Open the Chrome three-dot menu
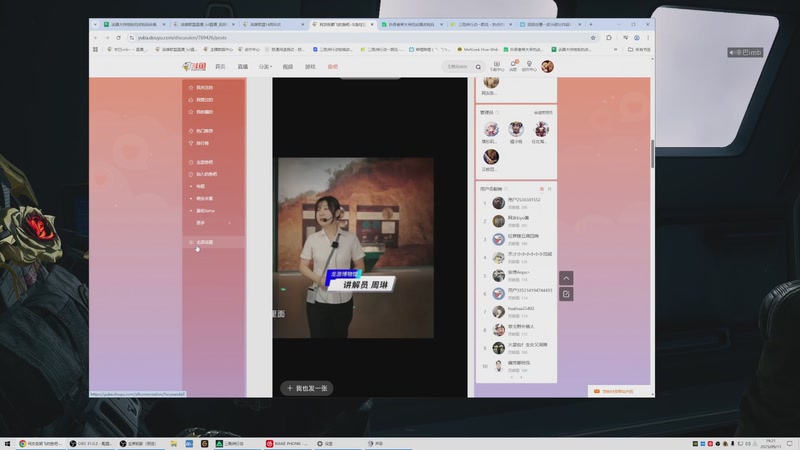This screenshot has width=800, height=450. 648,38
